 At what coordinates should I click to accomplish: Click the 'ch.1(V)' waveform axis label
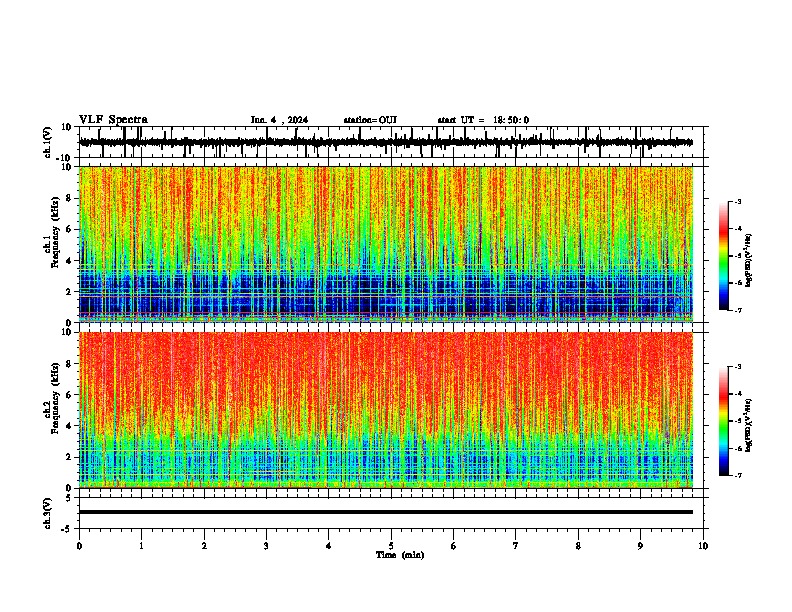(48, 142)
